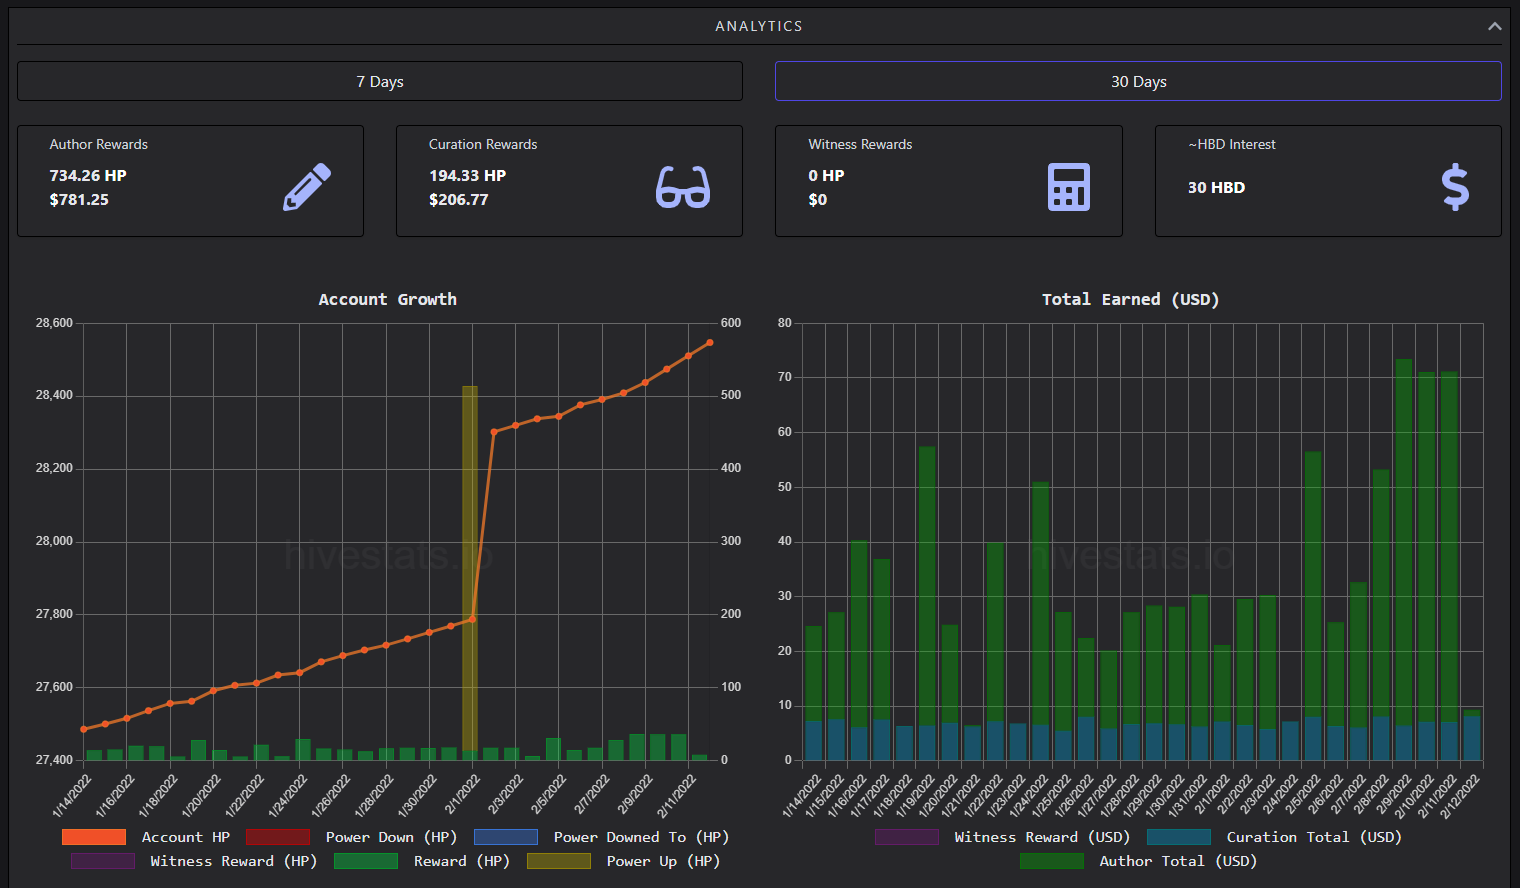Click the glasses icon in Curation Rewards

pos(683,187)
